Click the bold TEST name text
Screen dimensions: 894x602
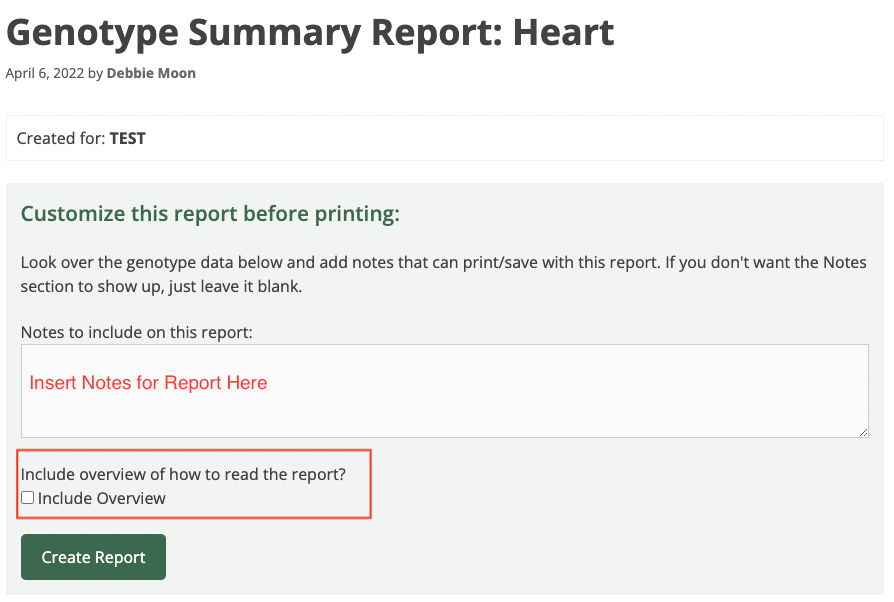(128, 139)
